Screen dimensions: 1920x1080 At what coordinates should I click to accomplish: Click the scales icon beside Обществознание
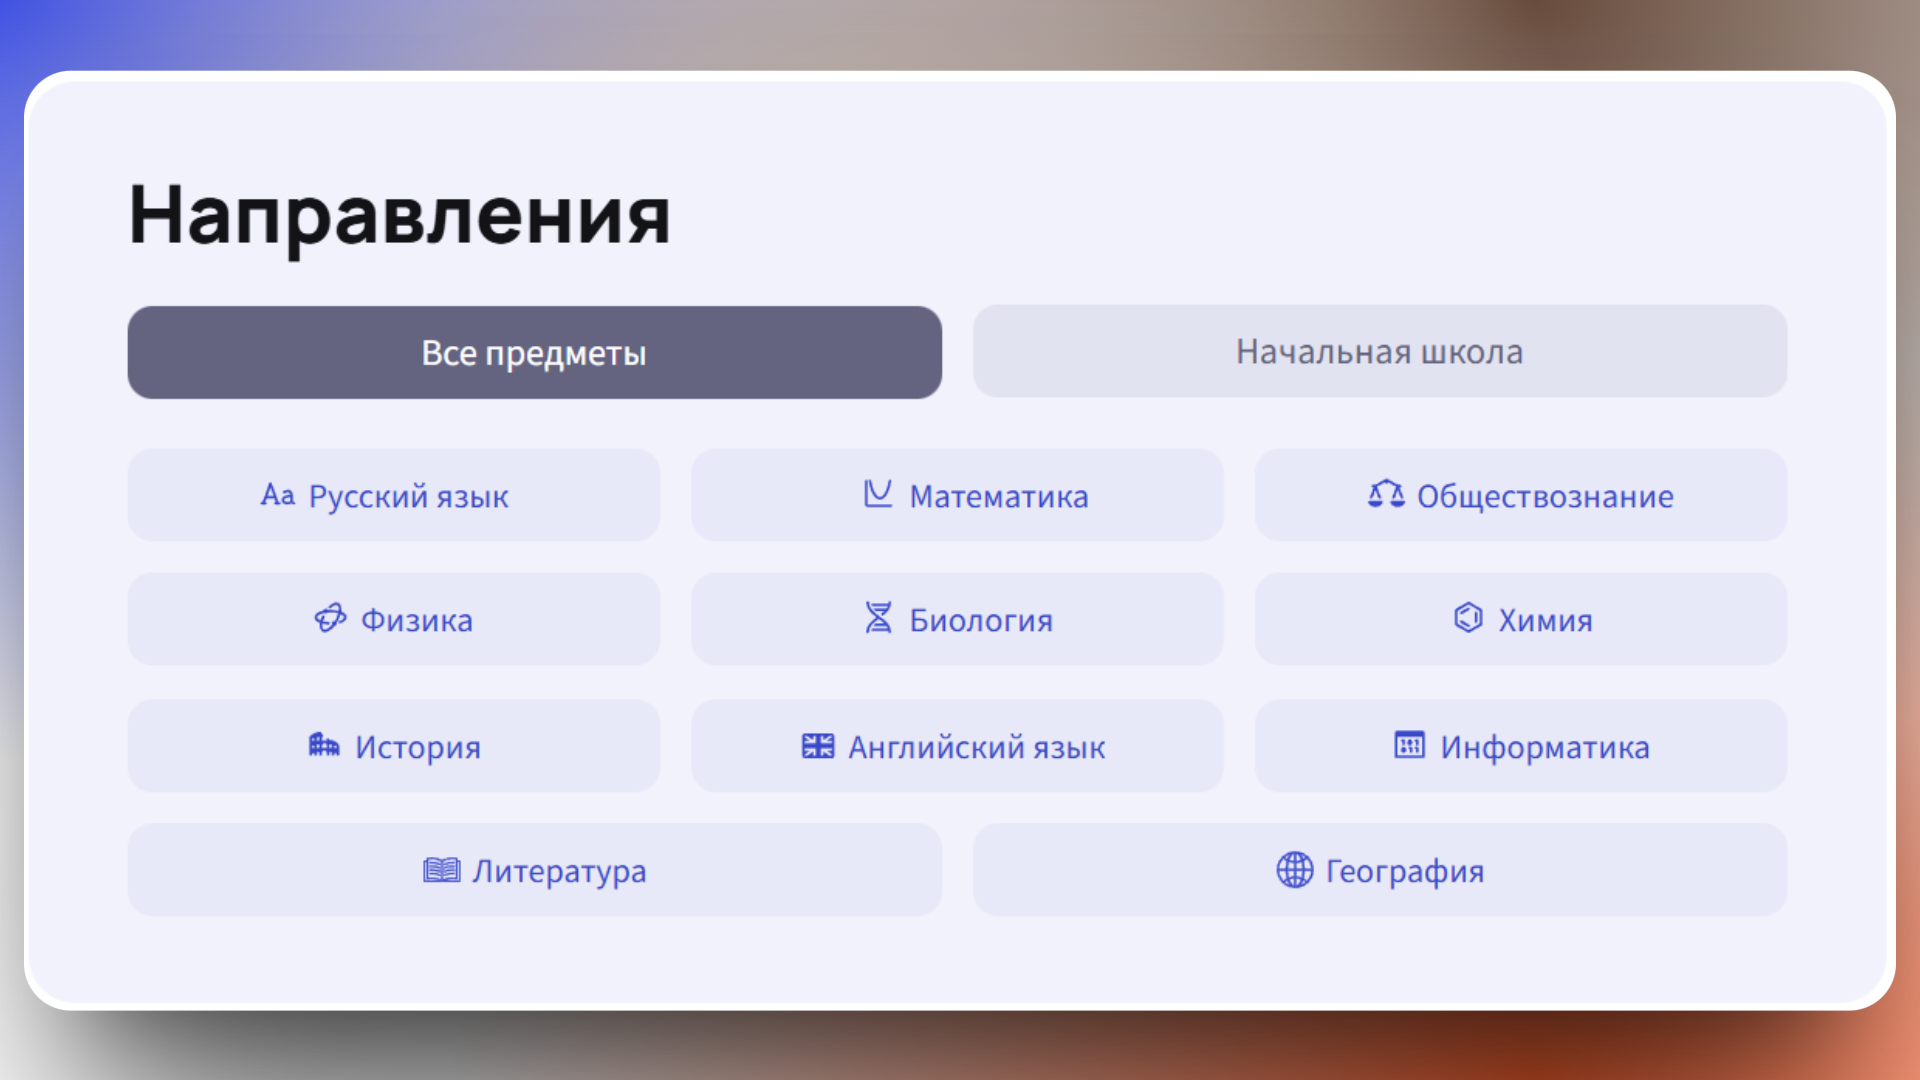1386,494
